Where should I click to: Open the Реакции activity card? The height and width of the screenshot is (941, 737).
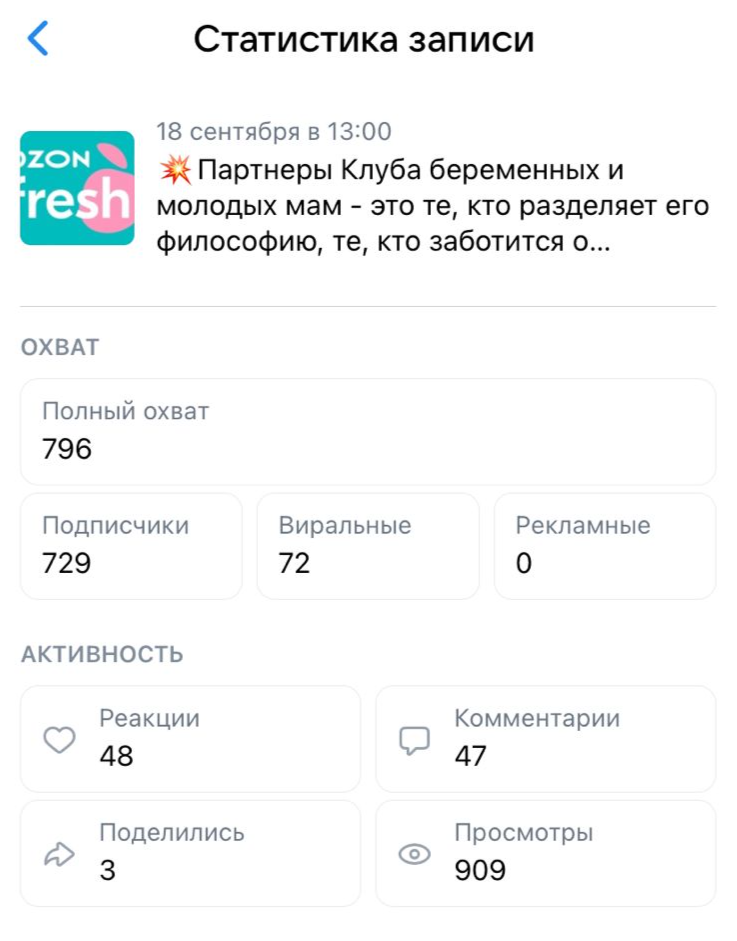[x=190, y=738]
